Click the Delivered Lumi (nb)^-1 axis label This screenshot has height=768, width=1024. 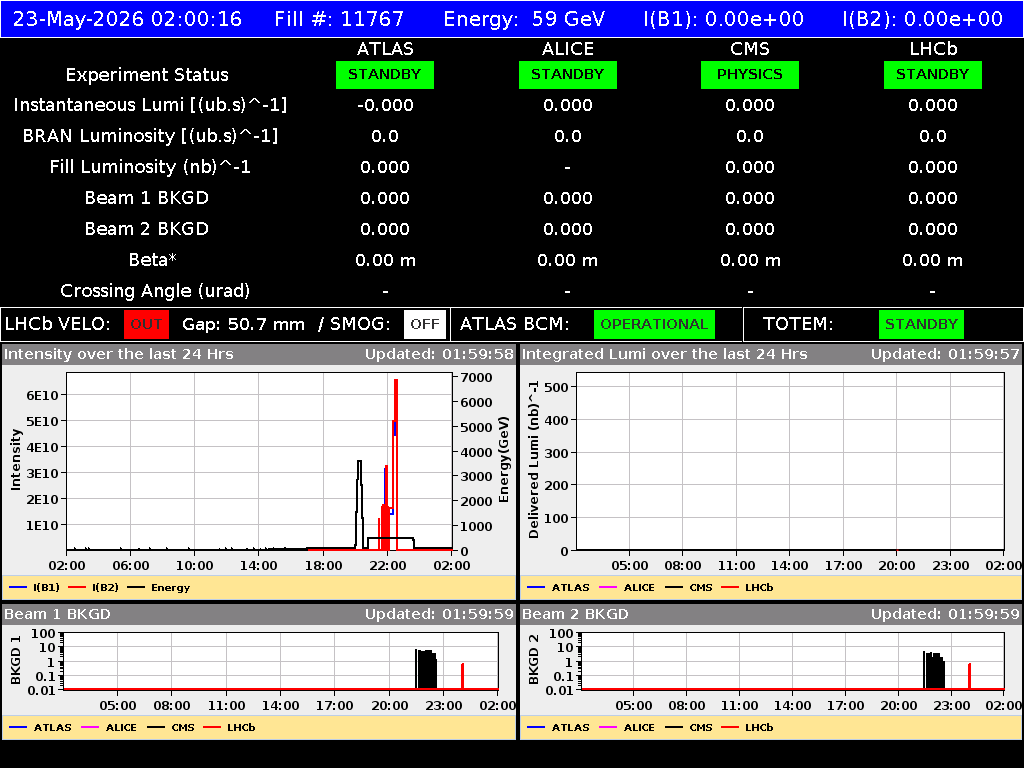tap(534, 460)
